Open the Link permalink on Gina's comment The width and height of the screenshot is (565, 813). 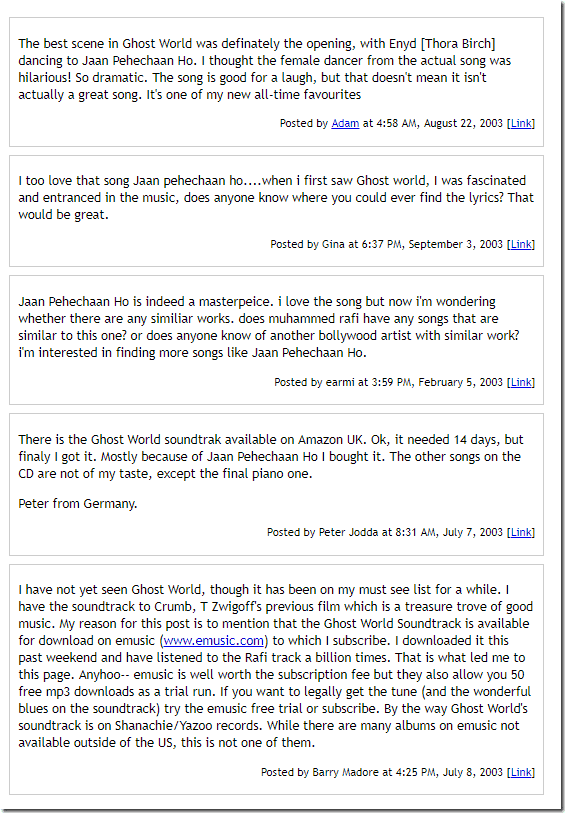521,244
